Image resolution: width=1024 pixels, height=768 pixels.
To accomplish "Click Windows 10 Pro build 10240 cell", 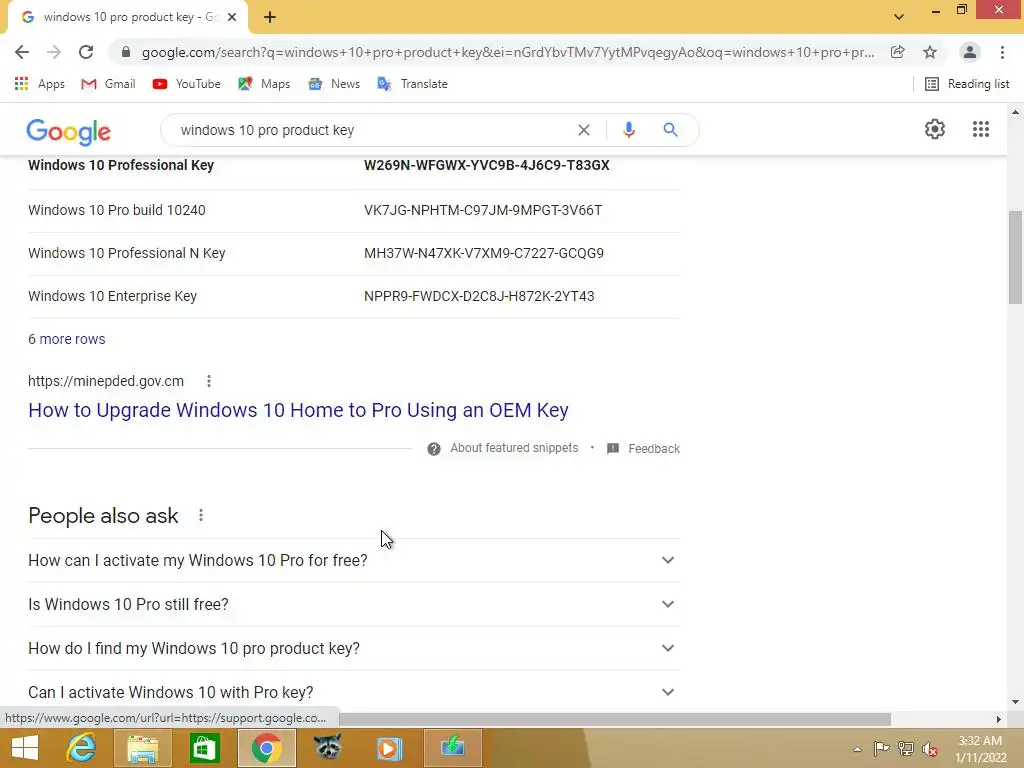I will pyautogui.click(x=117, y=210).
